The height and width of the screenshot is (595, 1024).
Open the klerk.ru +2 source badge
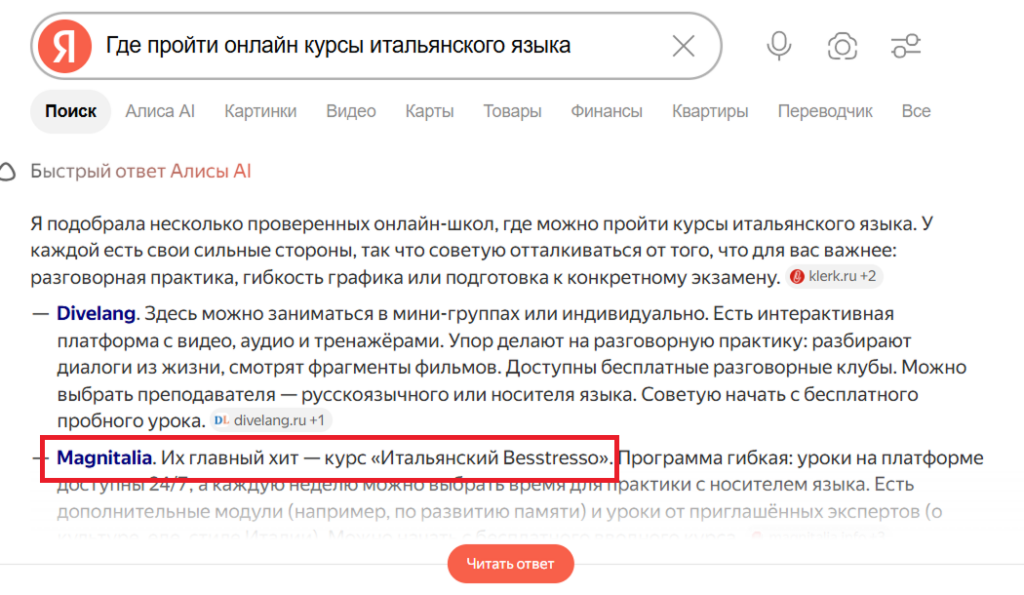coord(835,276)
